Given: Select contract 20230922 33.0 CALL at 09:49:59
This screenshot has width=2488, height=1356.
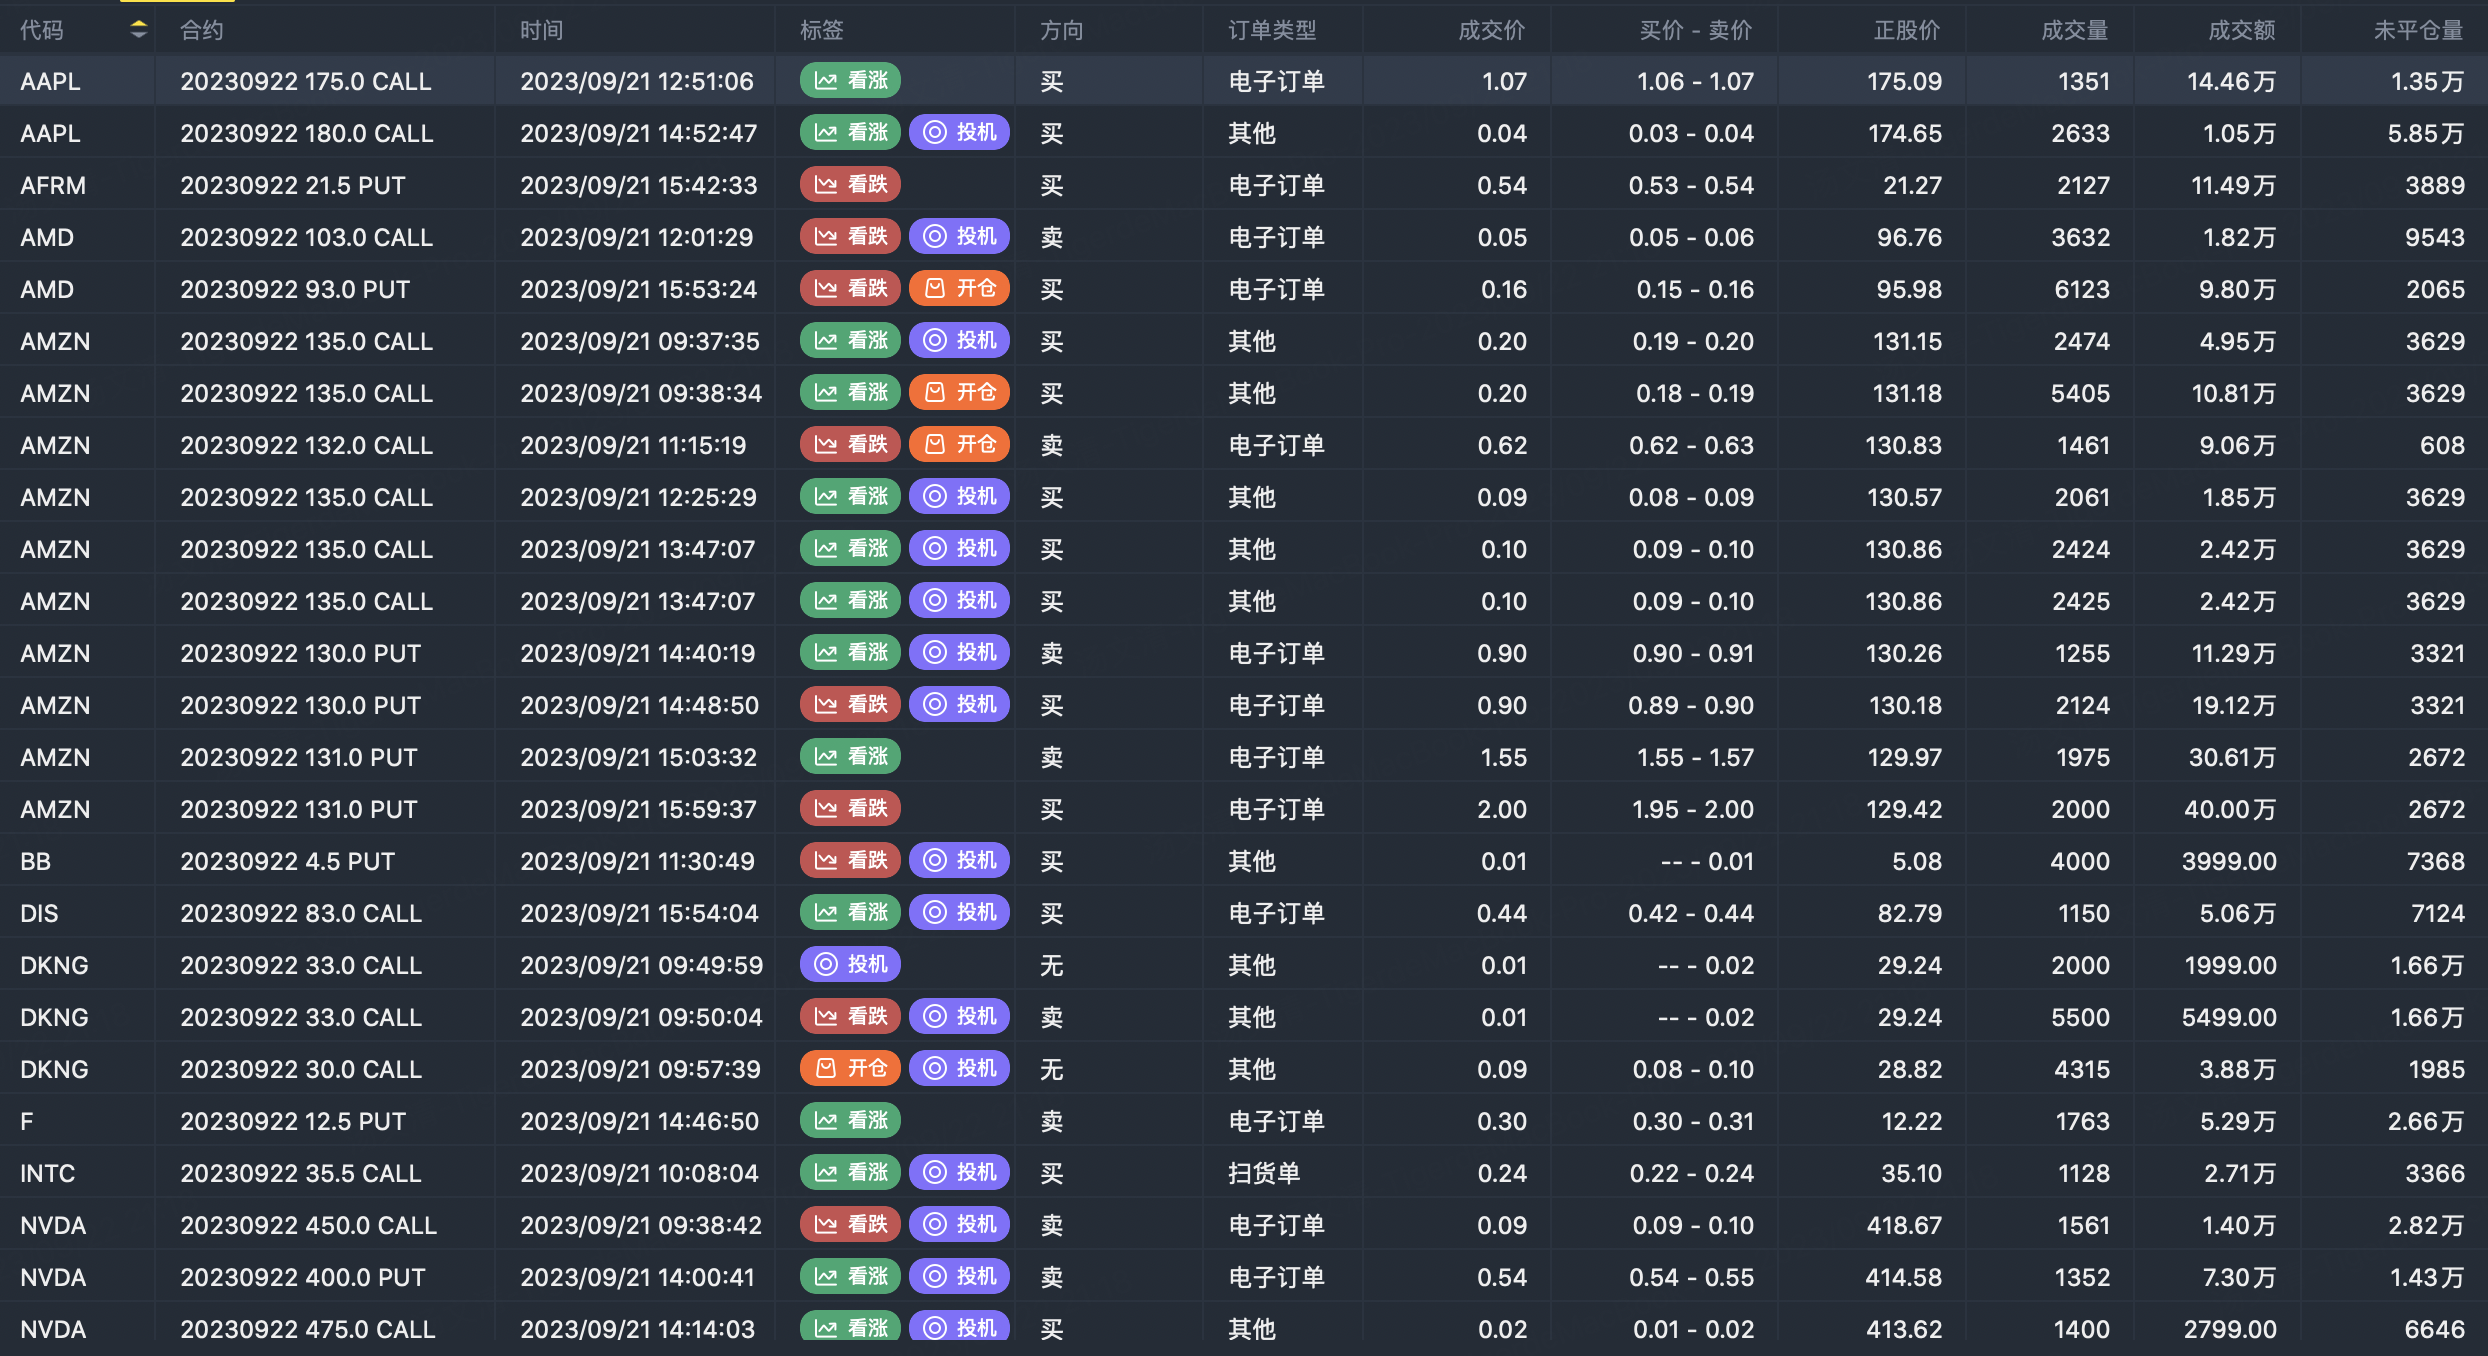Looking at the screenshot, I should tap(301, 965).
